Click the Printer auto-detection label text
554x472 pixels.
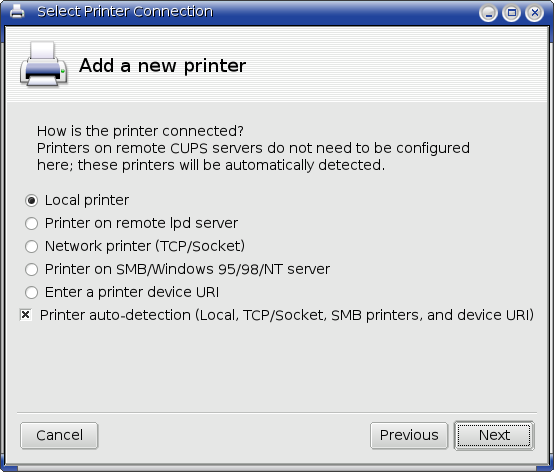click(x=287, y=315)
